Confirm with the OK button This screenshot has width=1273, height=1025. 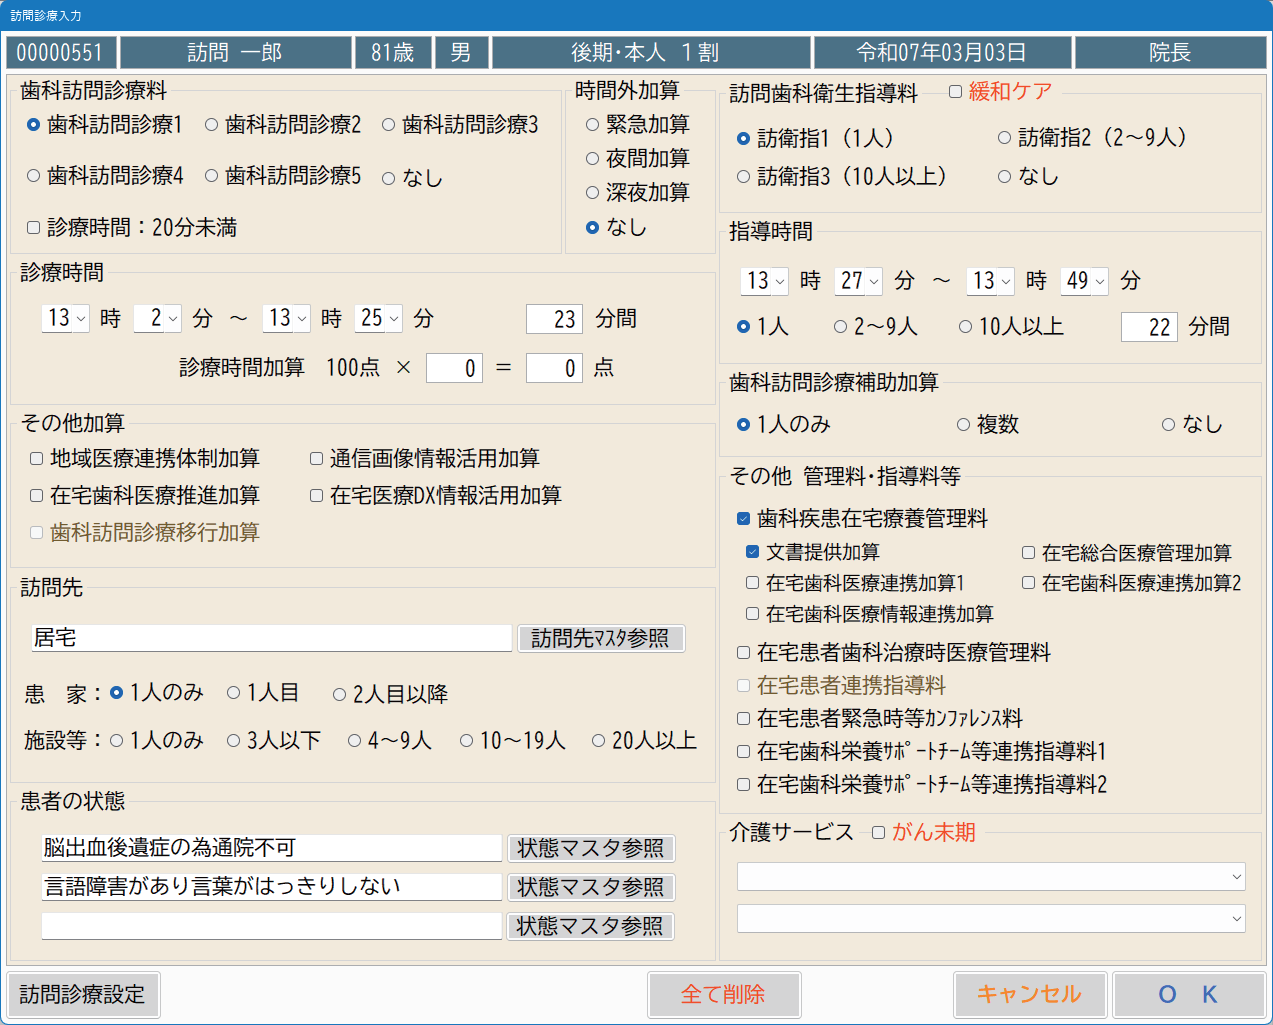1188,995
